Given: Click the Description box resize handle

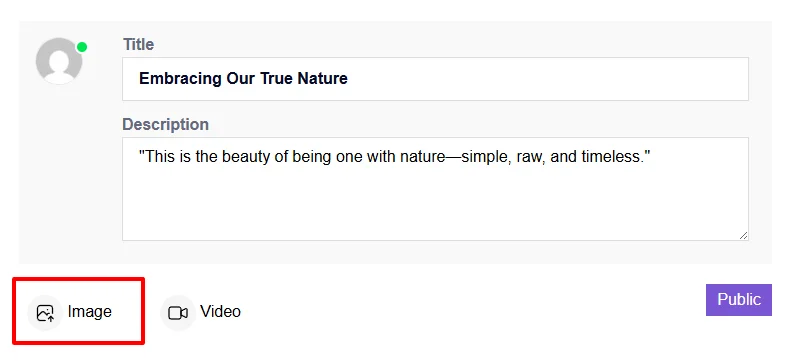Looking at the screenshot, I should coord(744,235).
